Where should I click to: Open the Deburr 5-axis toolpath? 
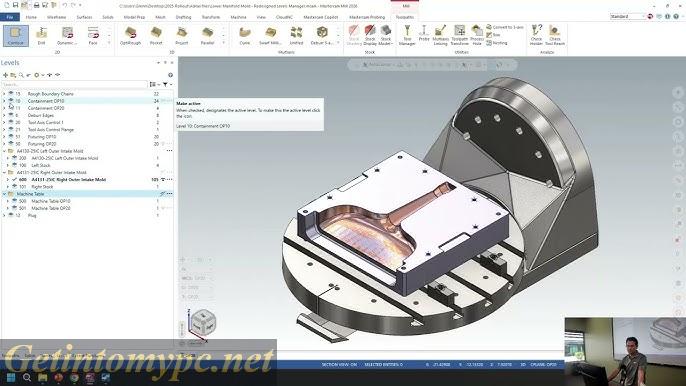pyautogui.click(x=322, y=36)
